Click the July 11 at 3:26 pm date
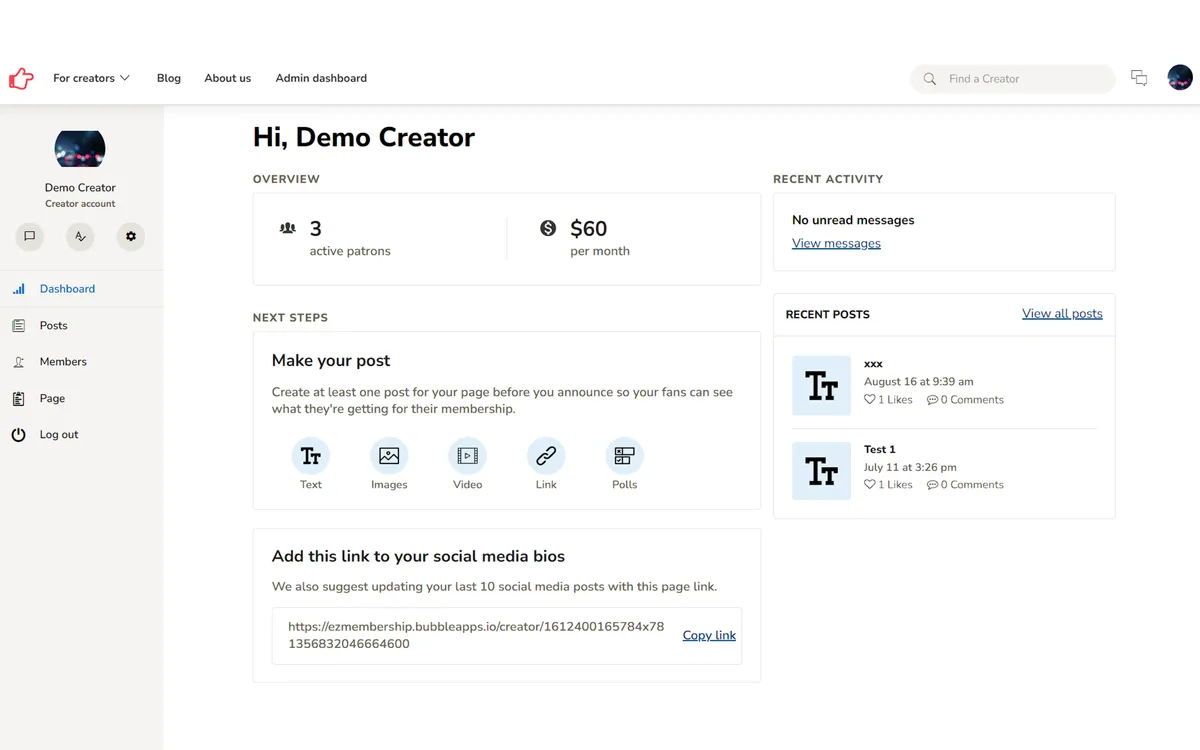Image resolution: width=1200 pixels, height=750 pixels. pyautogui.click(x=910, y=467)
